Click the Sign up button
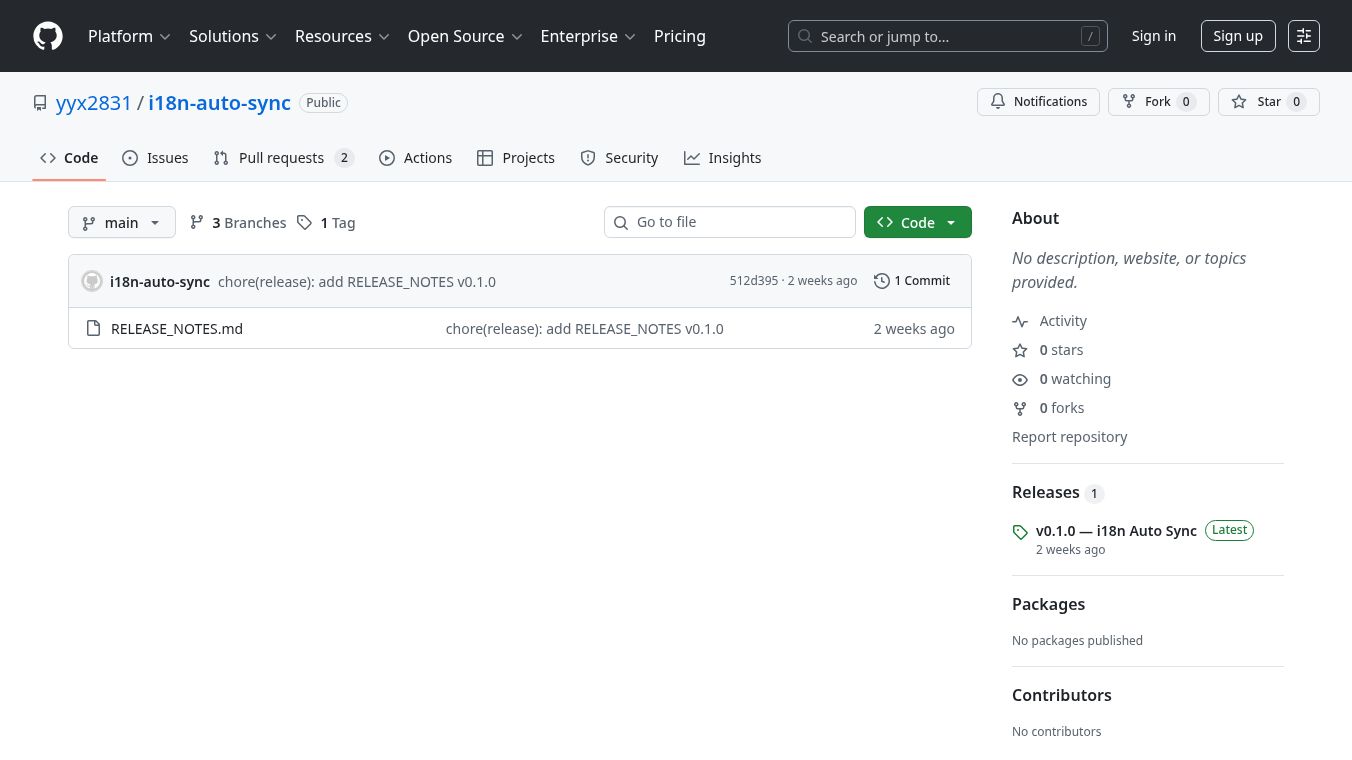The height and width of the screenshot is (760, 1352). [1237, 36]
